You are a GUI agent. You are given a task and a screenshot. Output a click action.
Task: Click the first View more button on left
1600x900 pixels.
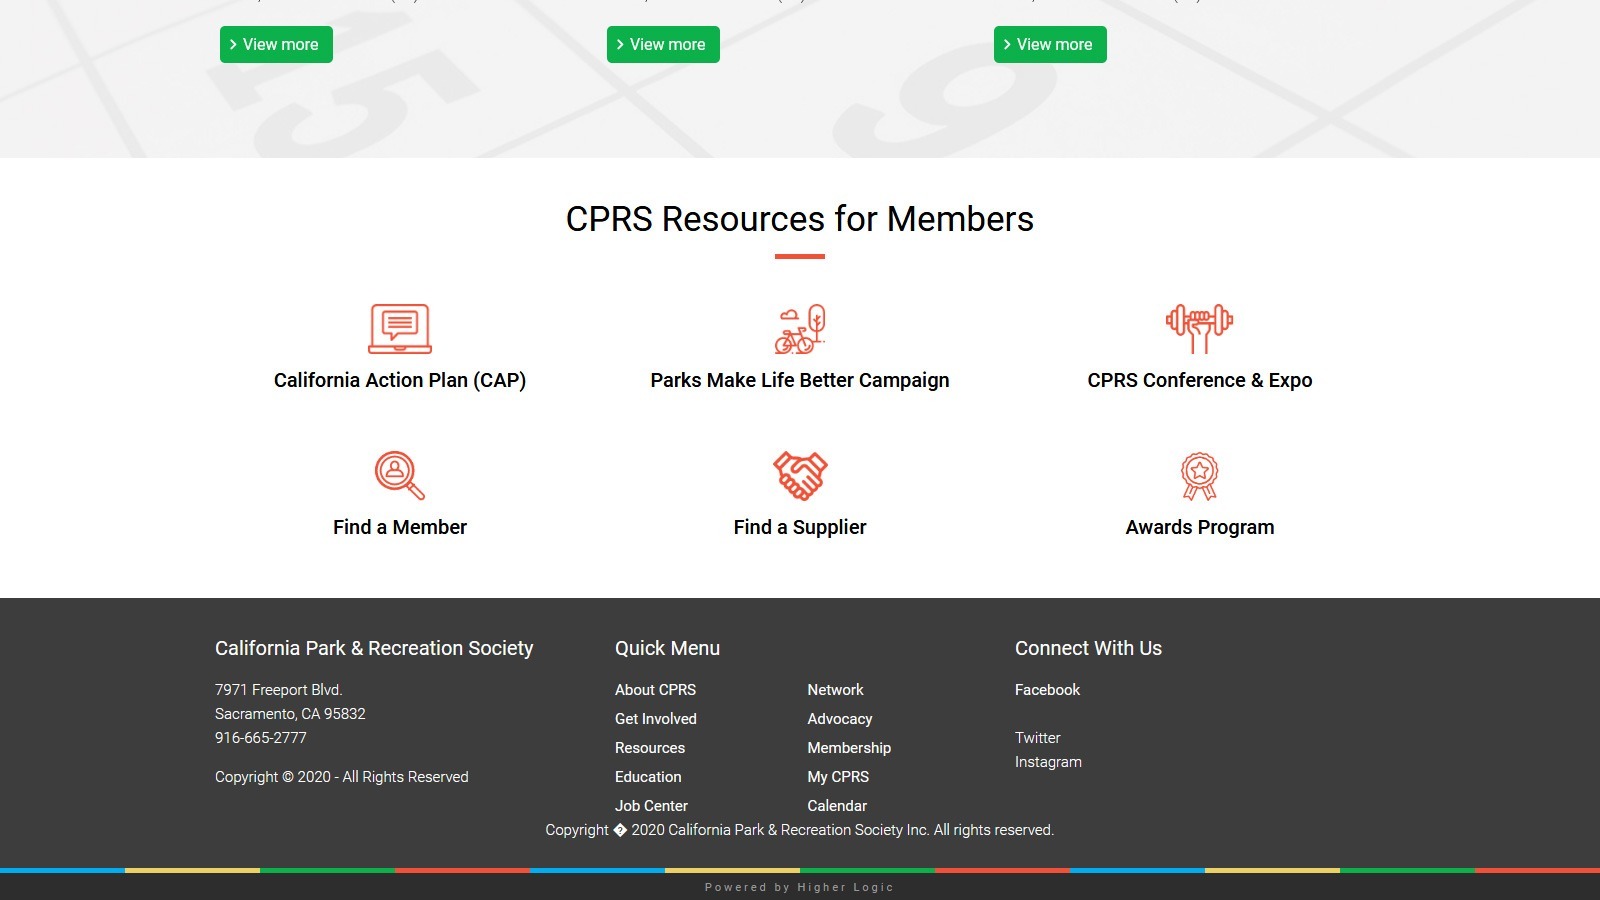[276, 44]
